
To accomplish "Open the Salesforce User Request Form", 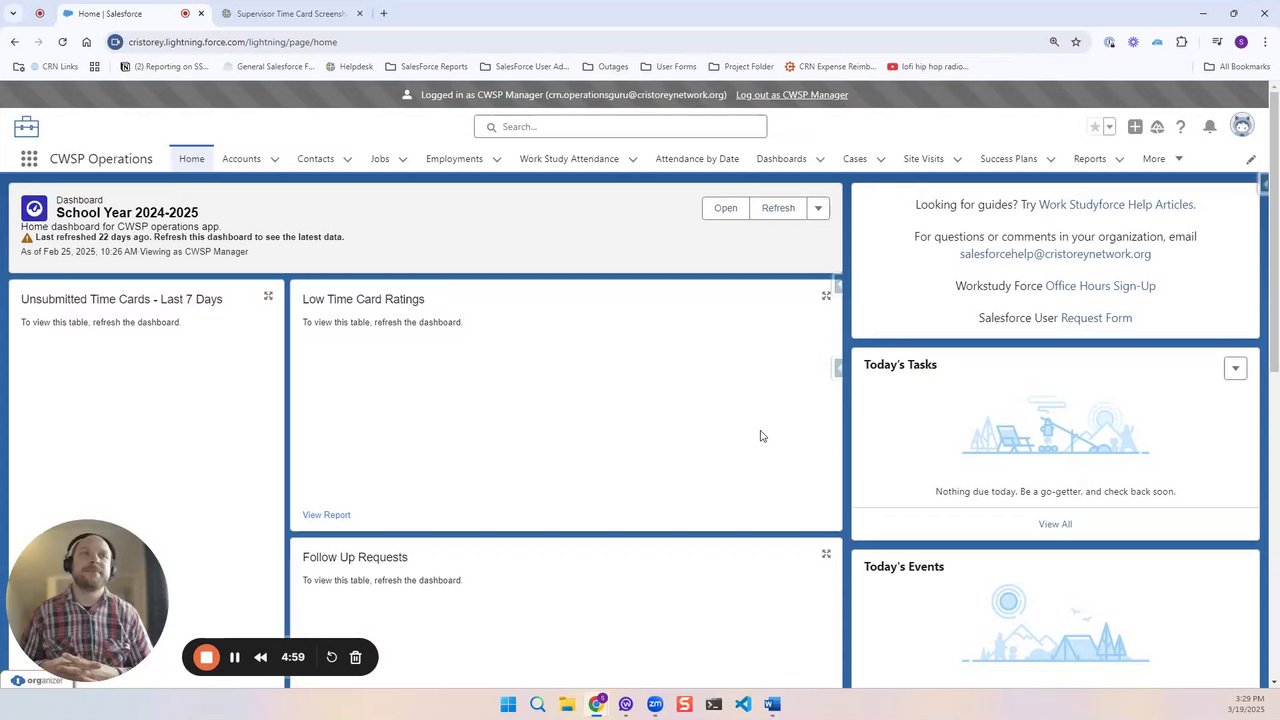I will [1096, 318].
